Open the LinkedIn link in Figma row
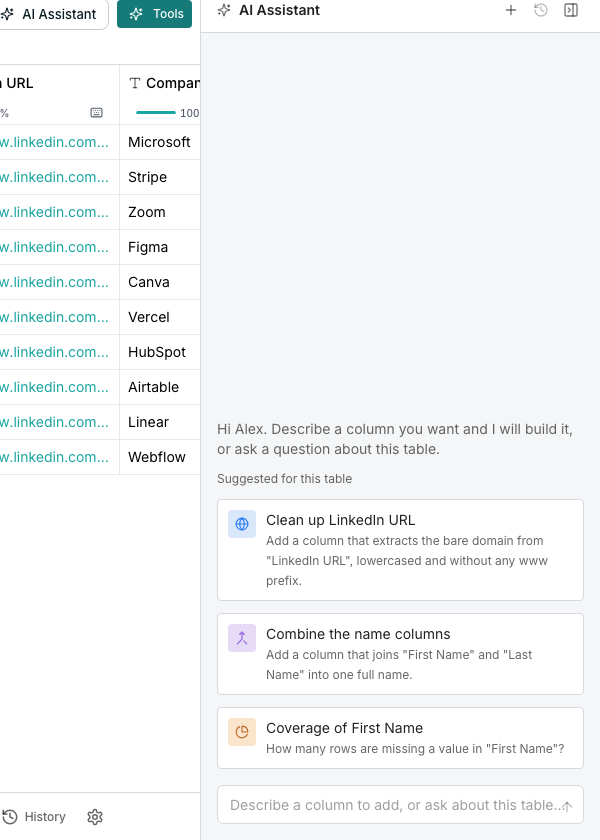The image size is (600, 840). [54, 247]
